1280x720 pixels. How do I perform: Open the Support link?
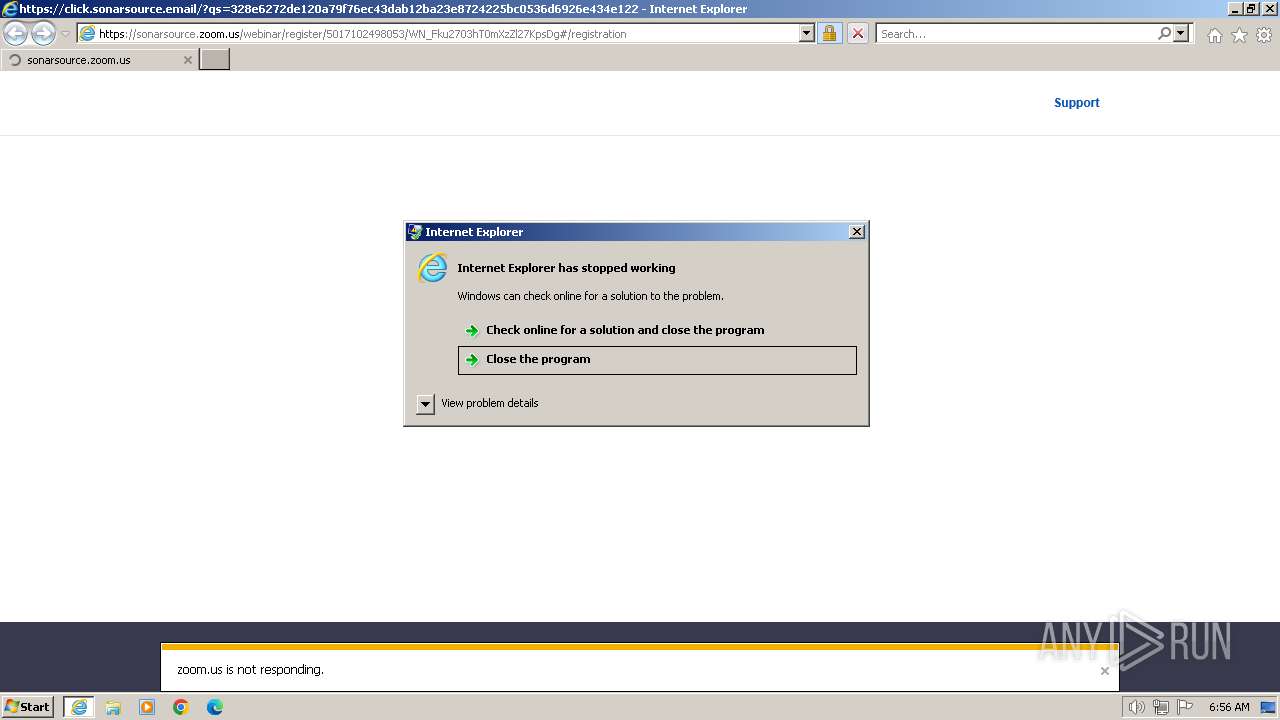[x=1076, y=103]
